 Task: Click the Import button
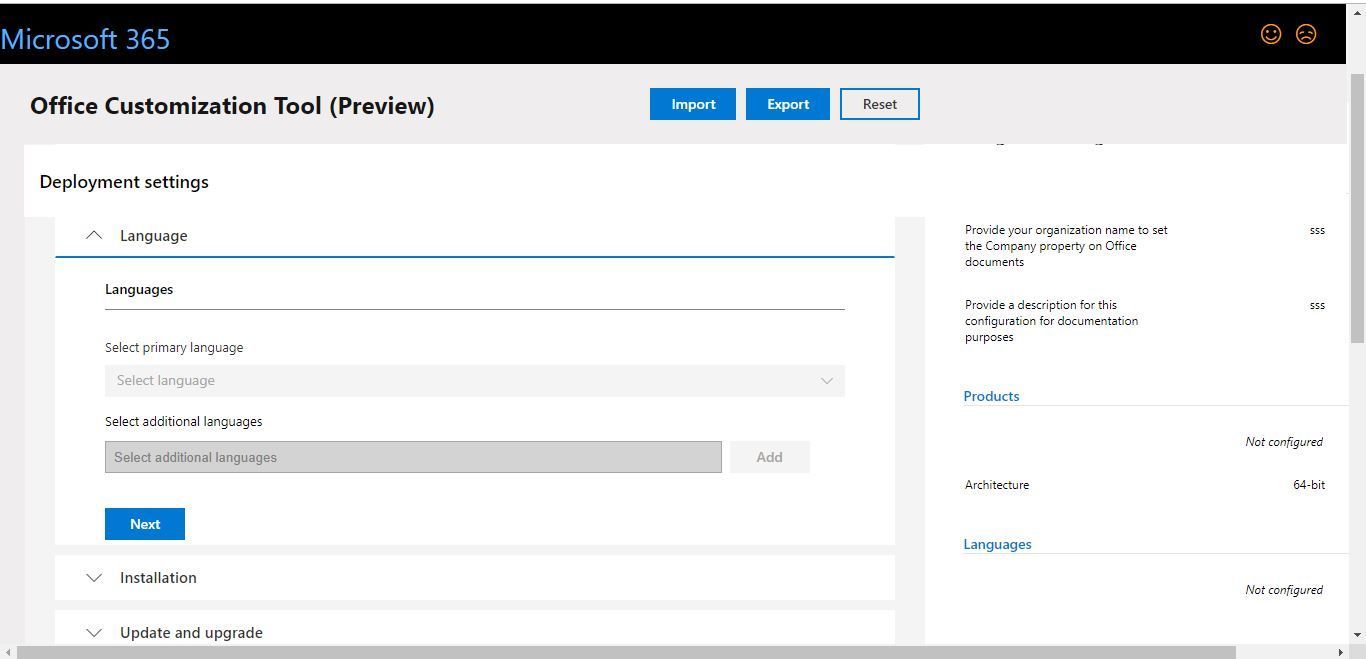(693, 104)
